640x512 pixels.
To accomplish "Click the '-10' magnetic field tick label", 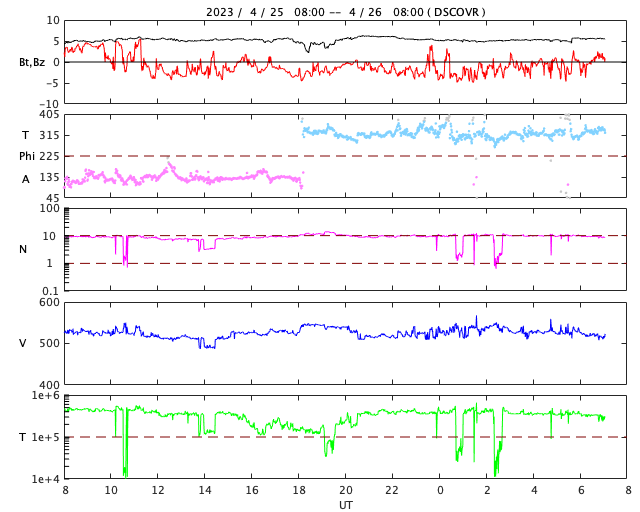I will 51,104.
